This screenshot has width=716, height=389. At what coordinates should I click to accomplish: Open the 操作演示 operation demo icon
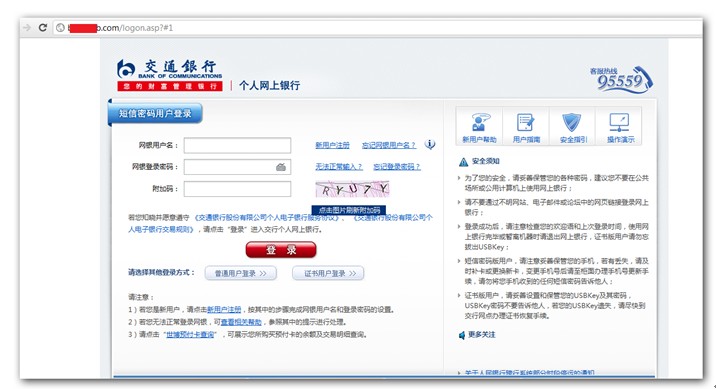click(620, 126)
